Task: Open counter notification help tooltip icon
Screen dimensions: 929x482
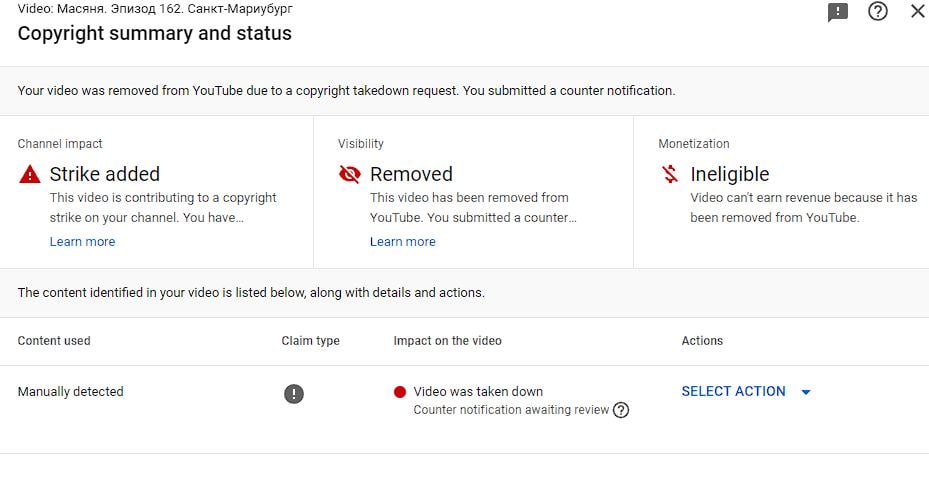Action: pos(621,410)
